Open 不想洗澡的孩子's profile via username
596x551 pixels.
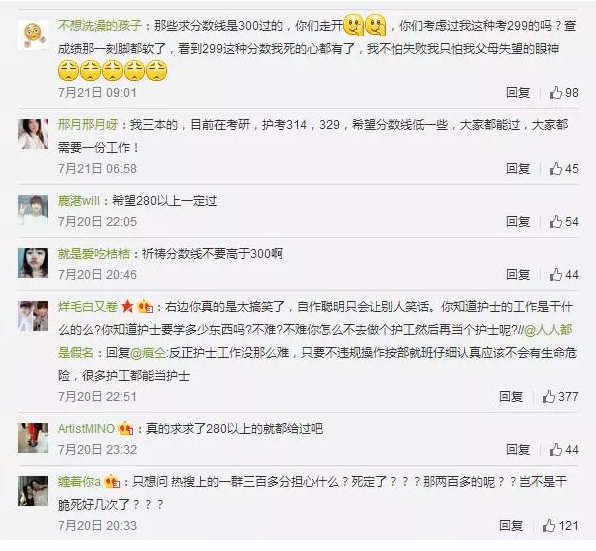click(100, 26)
